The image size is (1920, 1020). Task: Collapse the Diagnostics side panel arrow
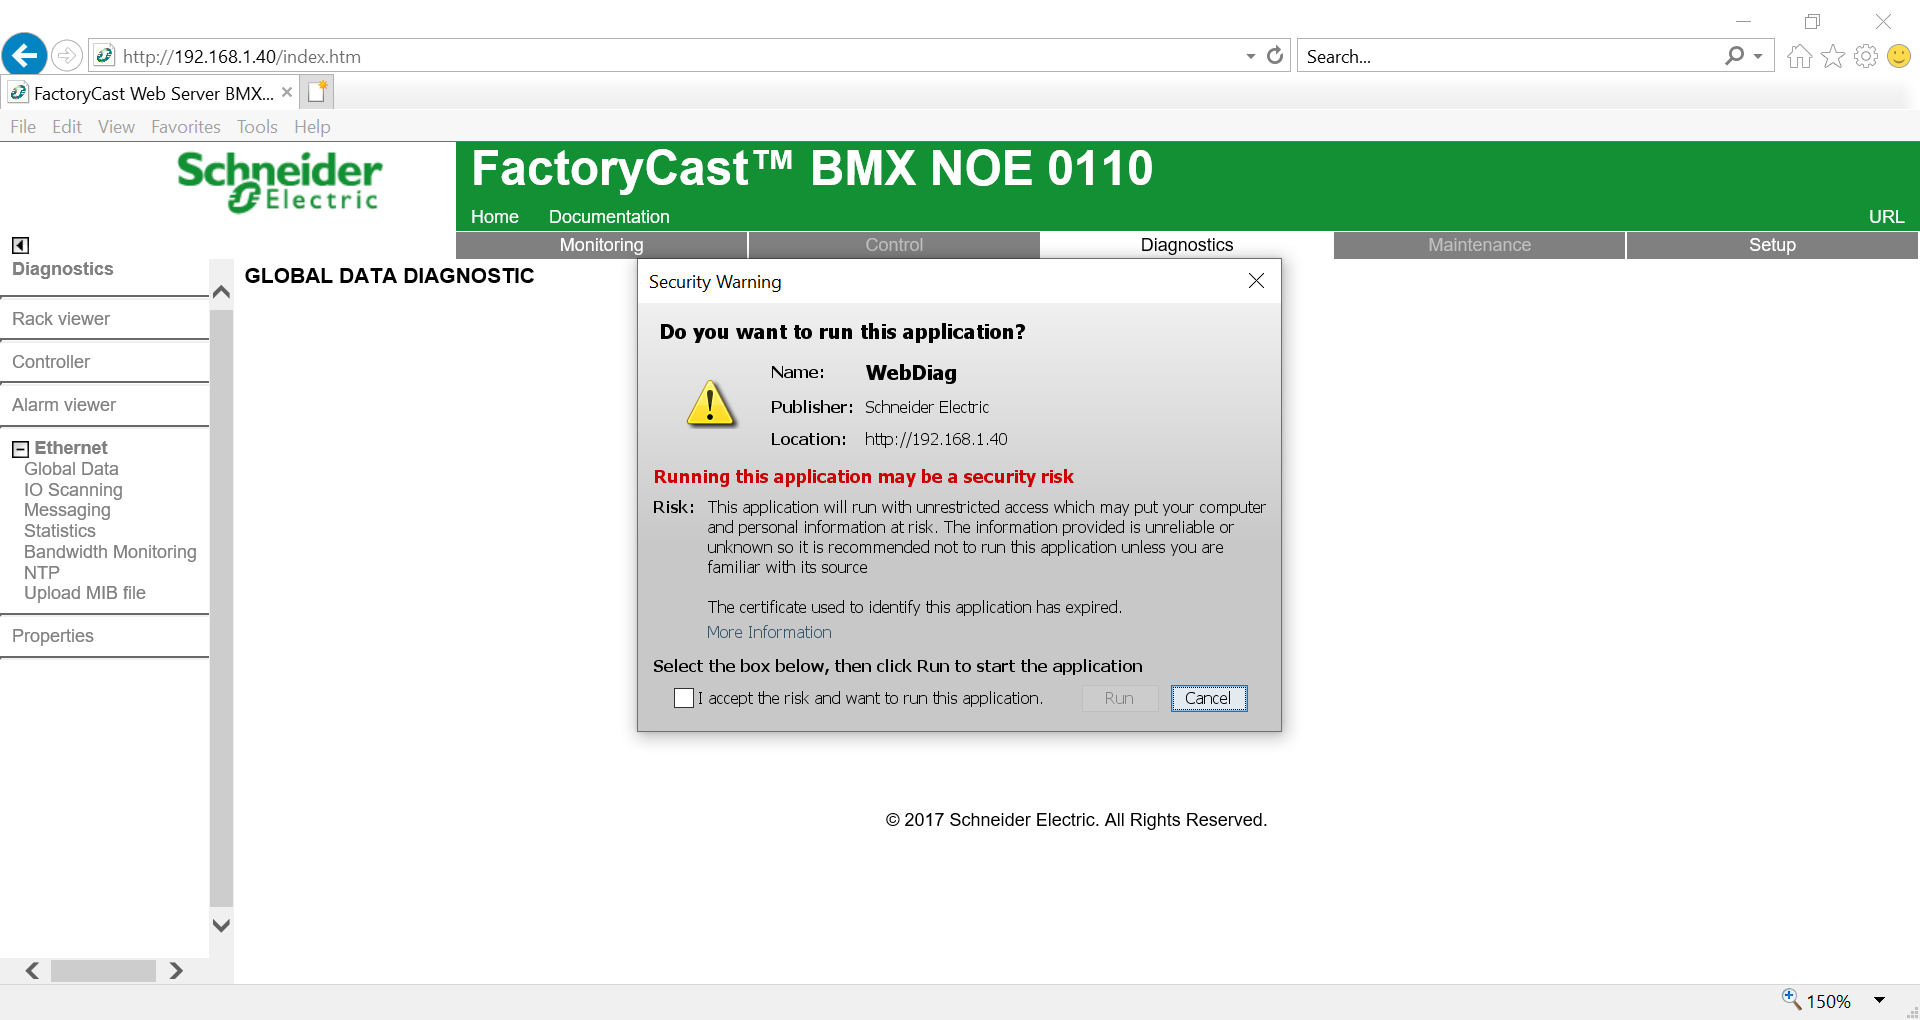click(20, 245)
